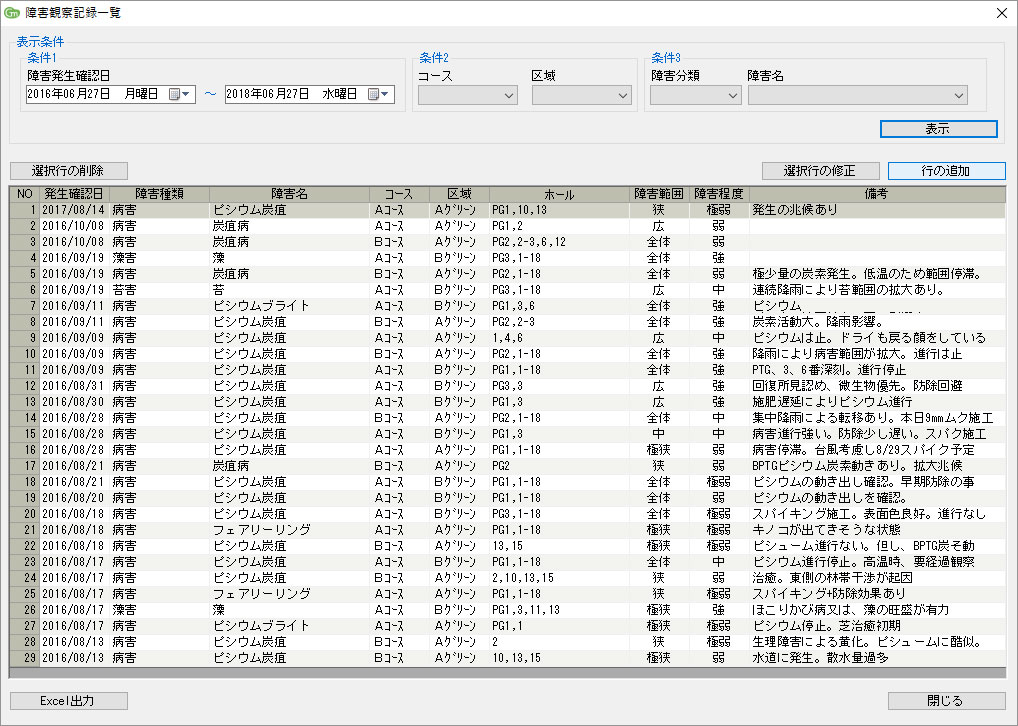This screenshot has height=726, width=1018.
Task: Click 選択行の削除 button
Action: click(x=68, y=171)
